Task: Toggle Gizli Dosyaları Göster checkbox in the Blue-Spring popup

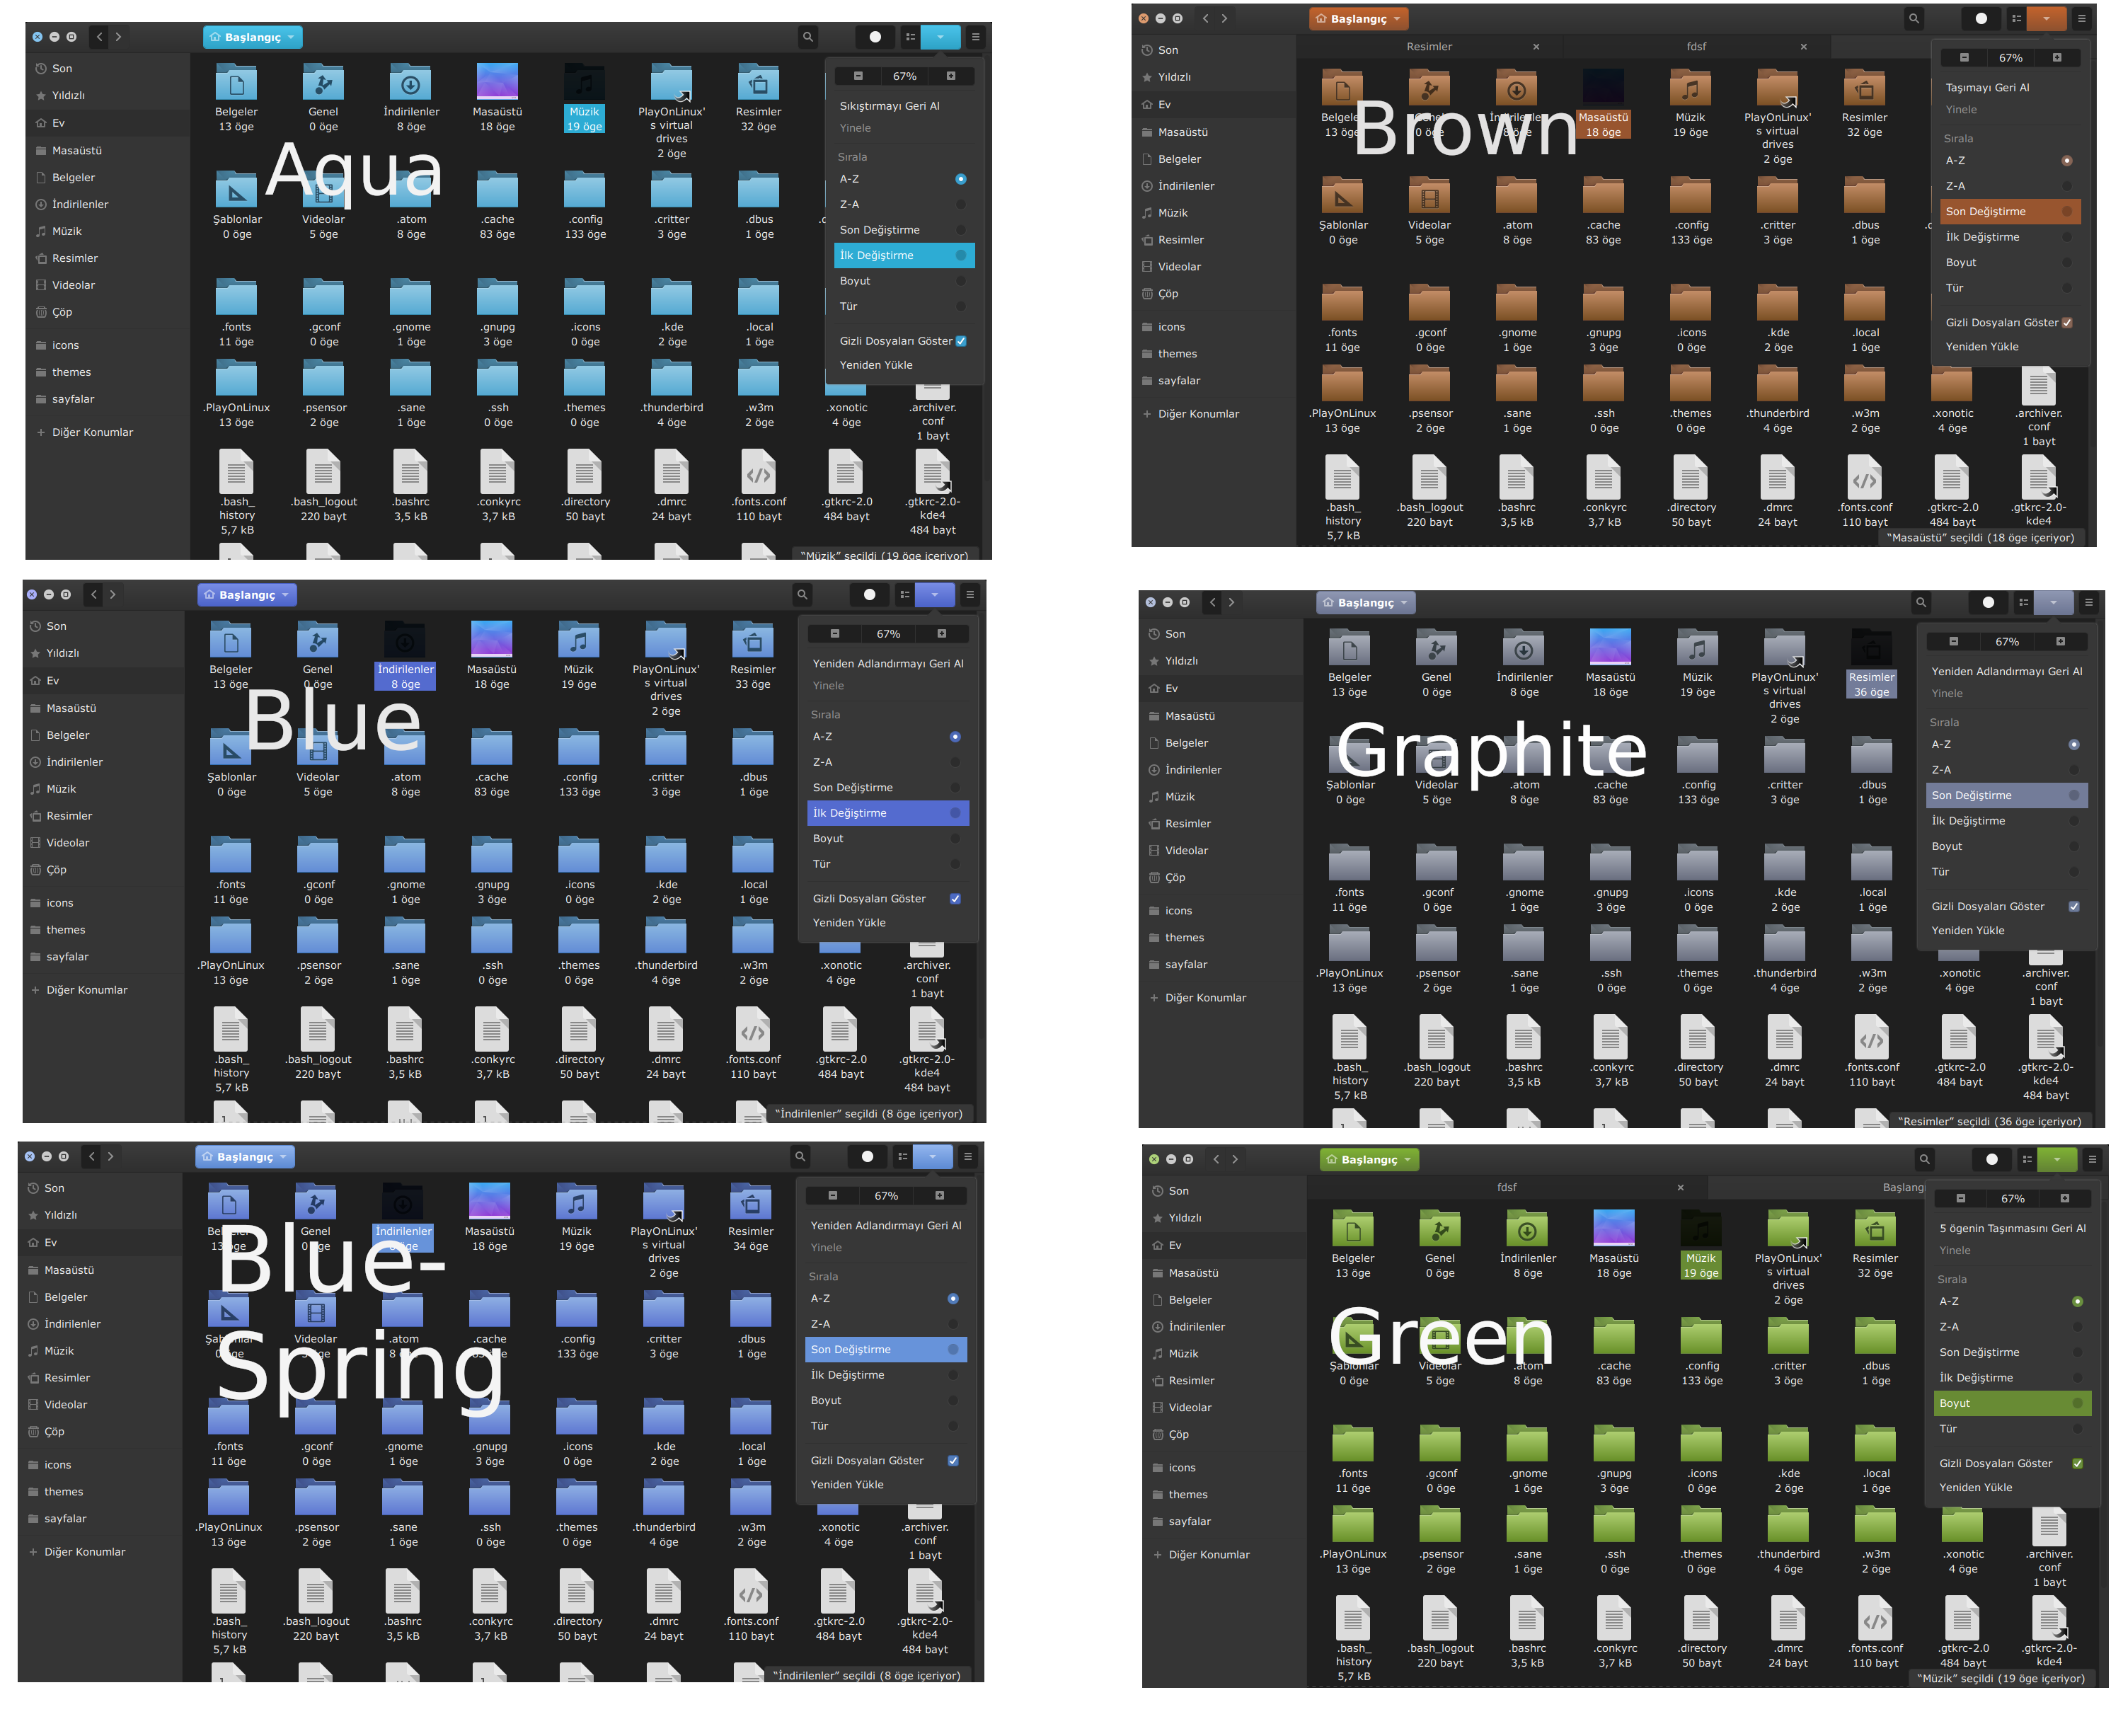Action: pos(952,1460)
